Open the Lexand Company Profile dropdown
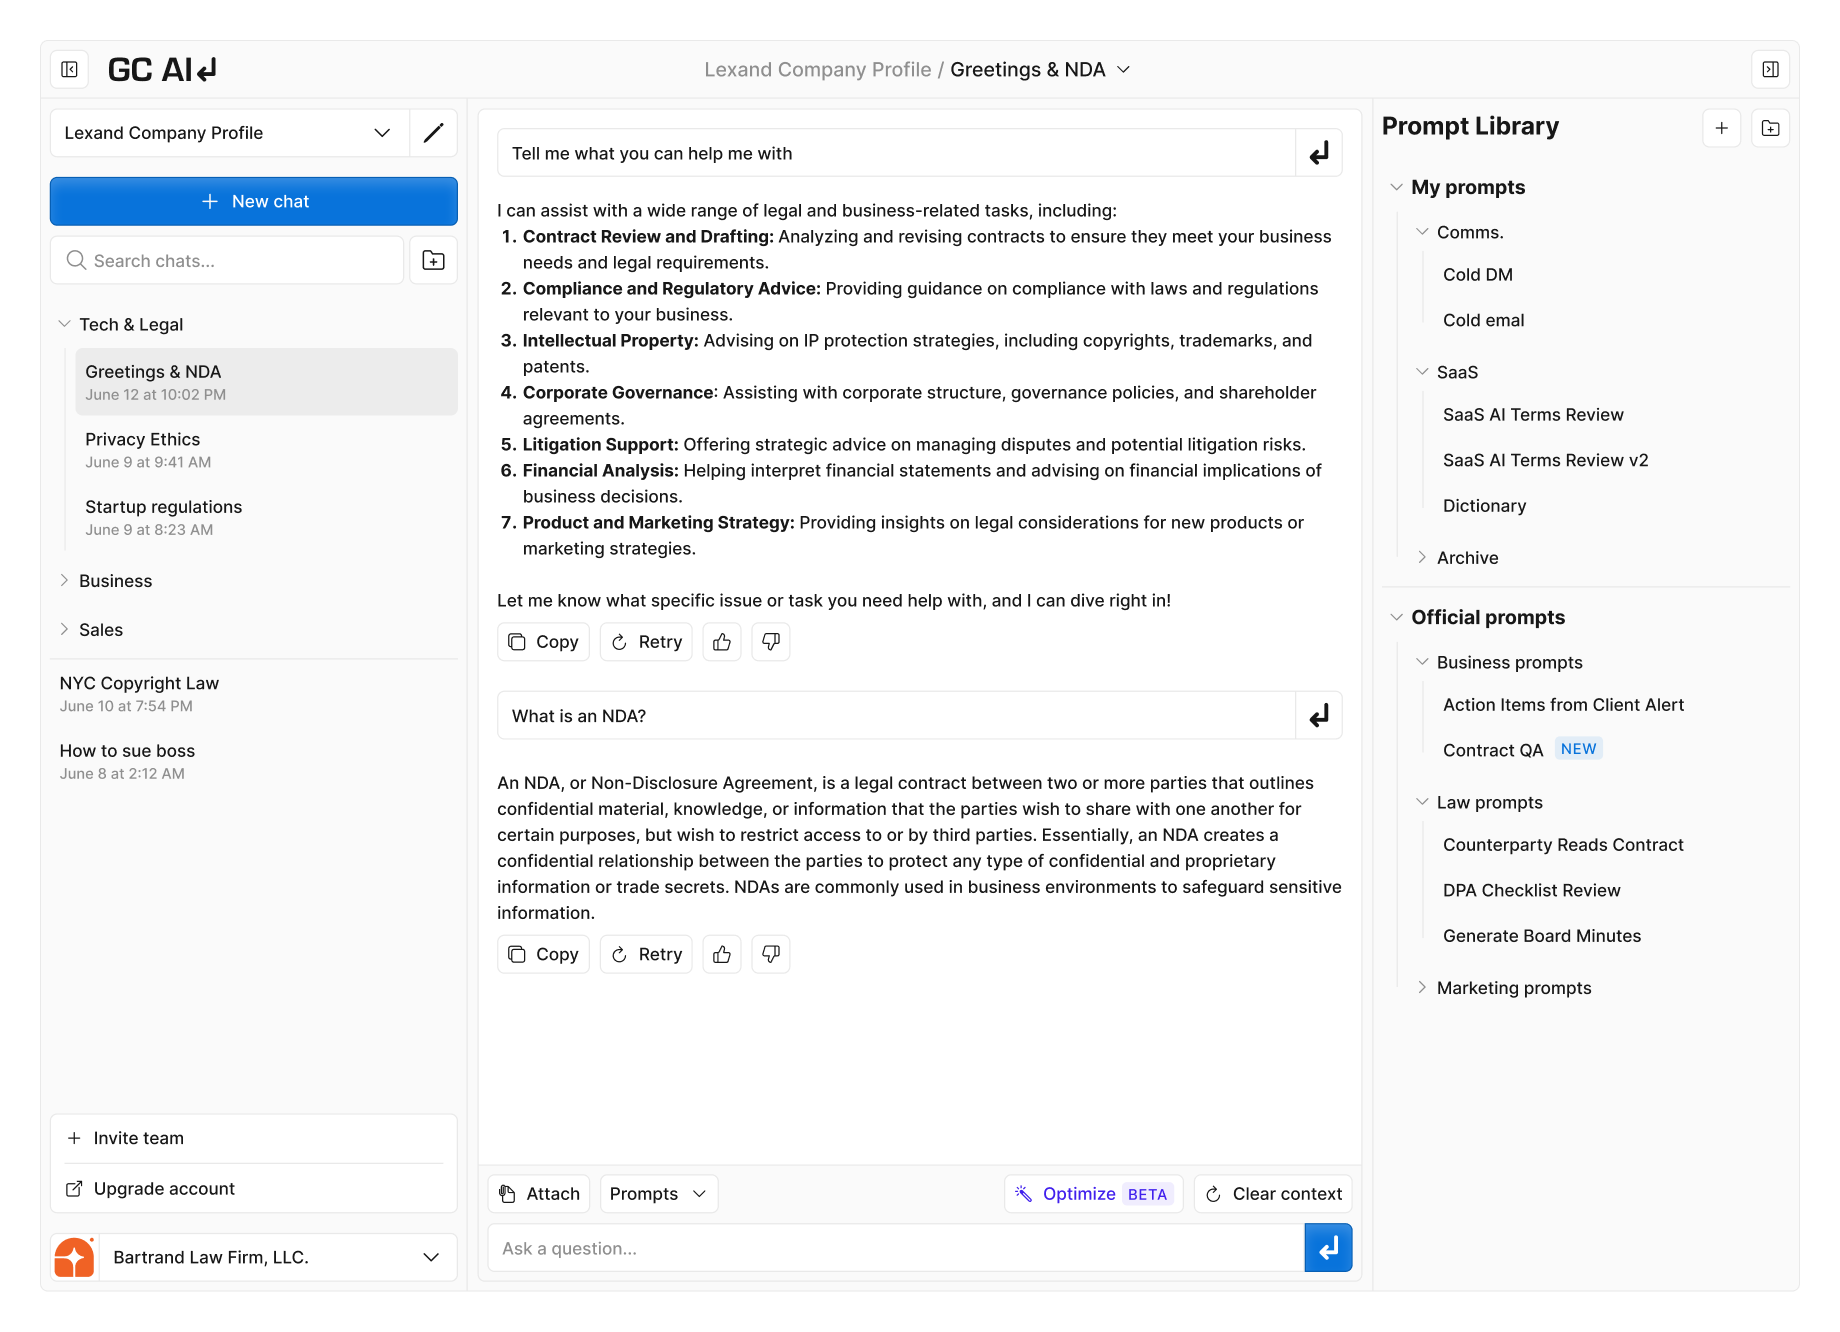This screenshot has width=1840, height=1332. pyautogui.click(x=230, y=133)
